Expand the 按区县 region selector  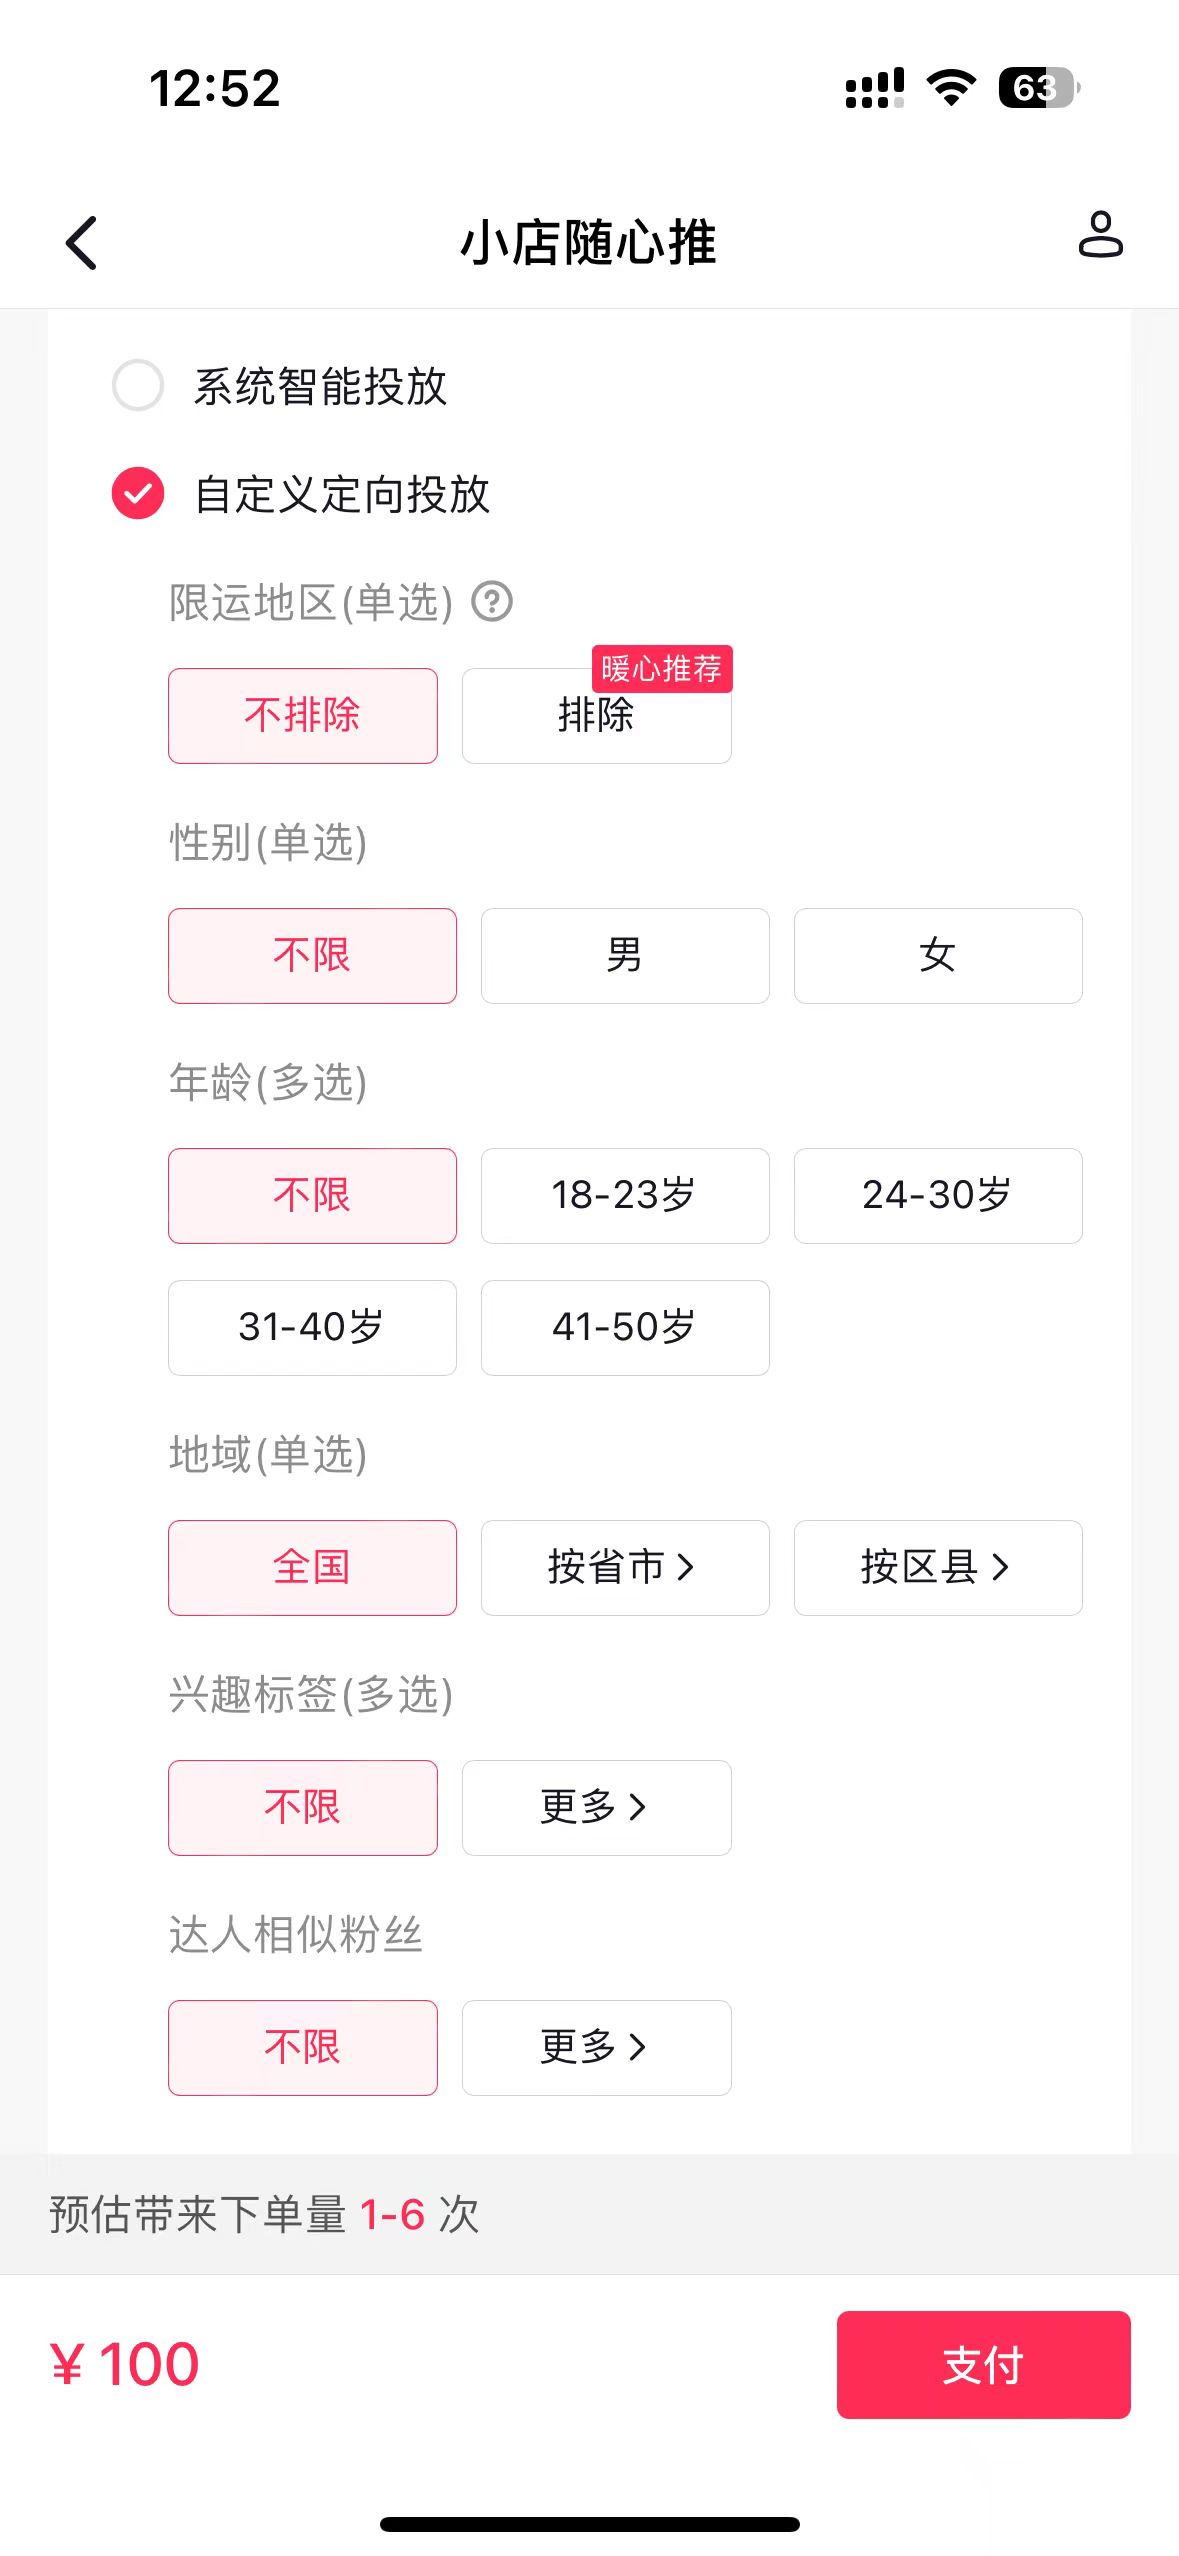[x=938, y=1567]
